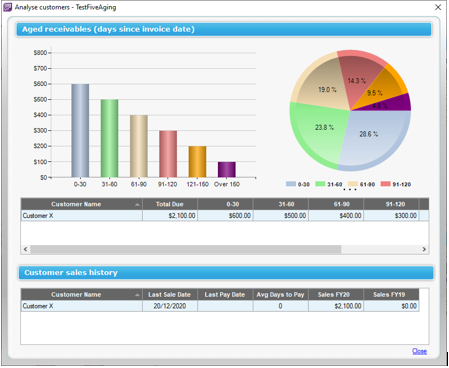Click the 14.3 % pie slice
This screenshot has width=449, height=368.
tap(358, 75)
